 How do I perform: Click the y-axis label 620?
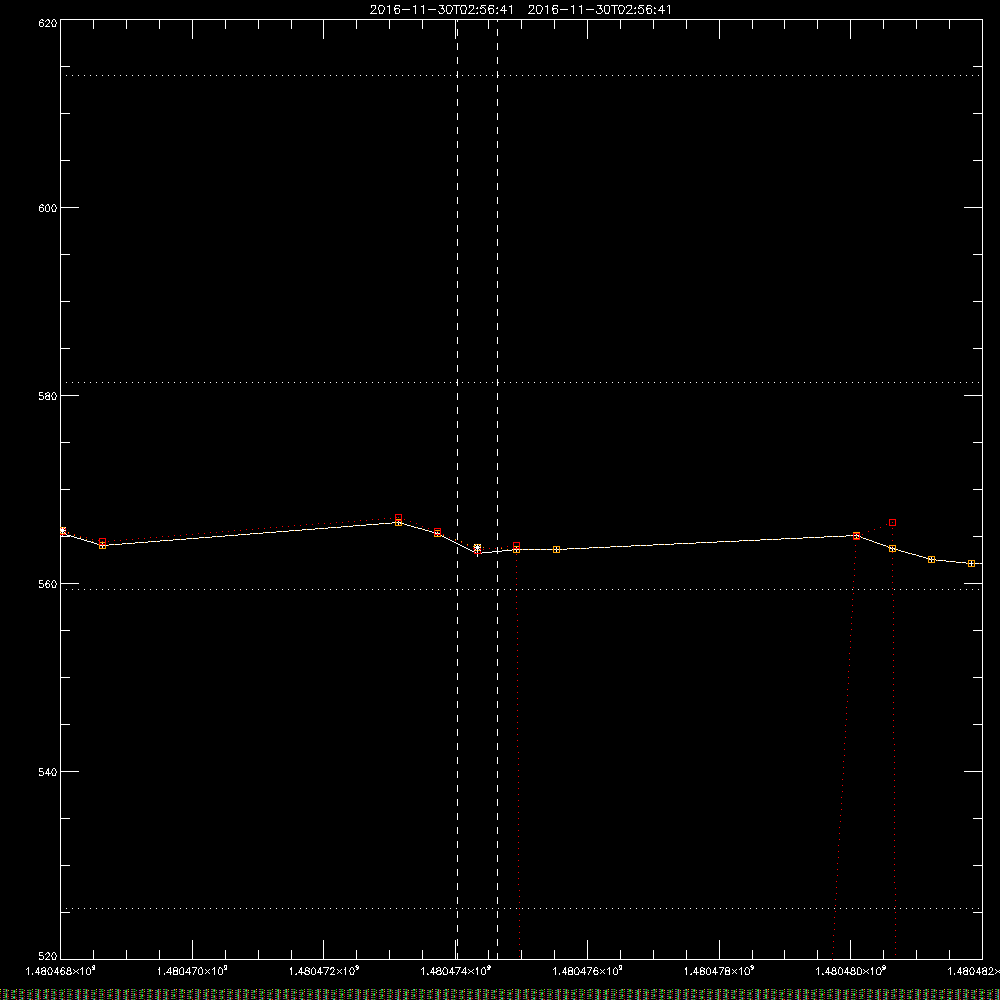coord(48,23)
